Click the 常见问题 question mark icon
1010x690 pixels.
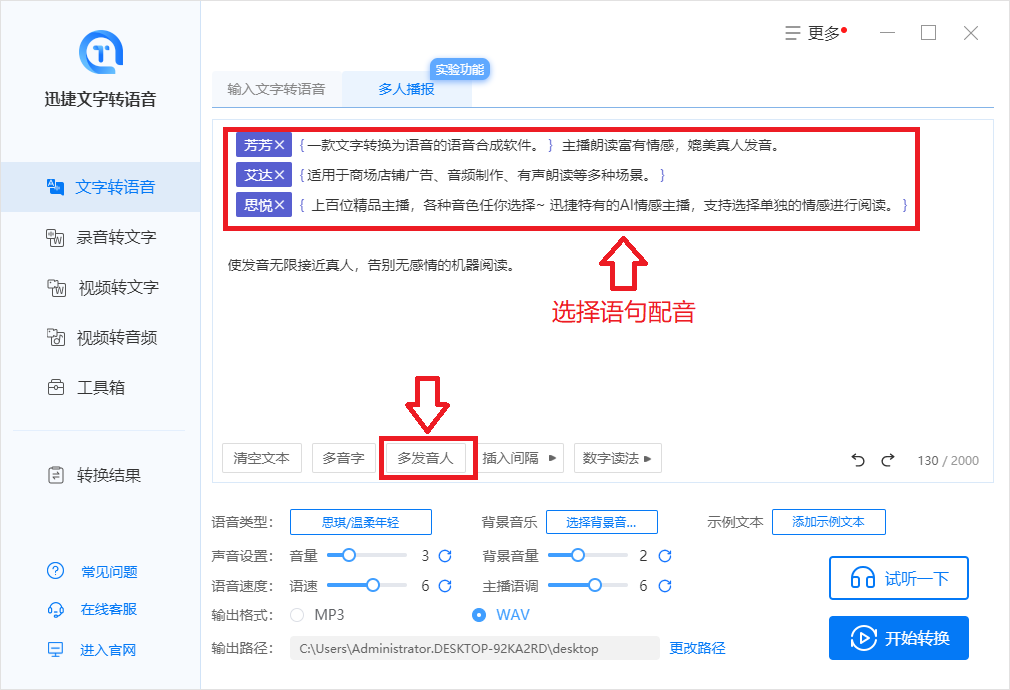click(x=55, y=571)
